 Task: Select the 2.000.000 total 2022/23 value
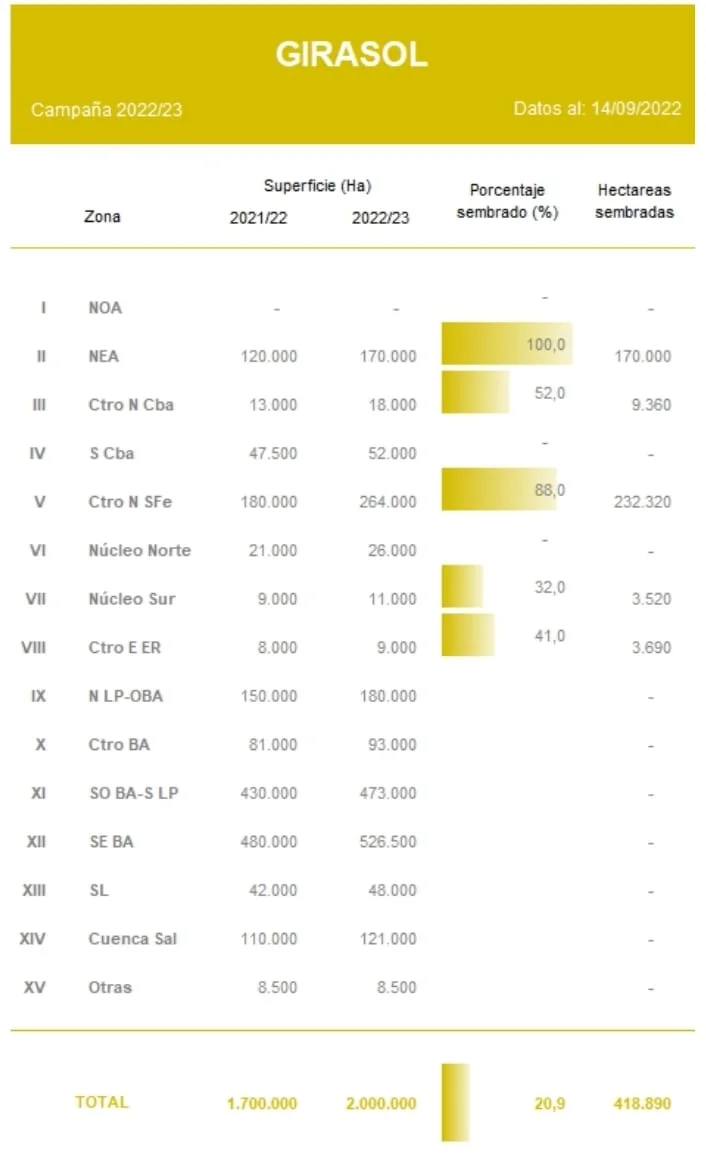tap(381, 1103)
